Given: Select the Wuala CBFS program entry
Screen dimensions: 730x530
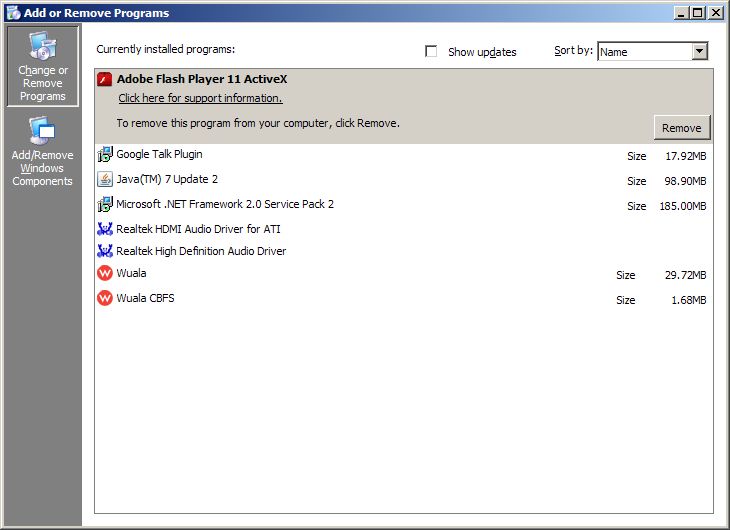Looking at the screenshot, I should point(404,299).
